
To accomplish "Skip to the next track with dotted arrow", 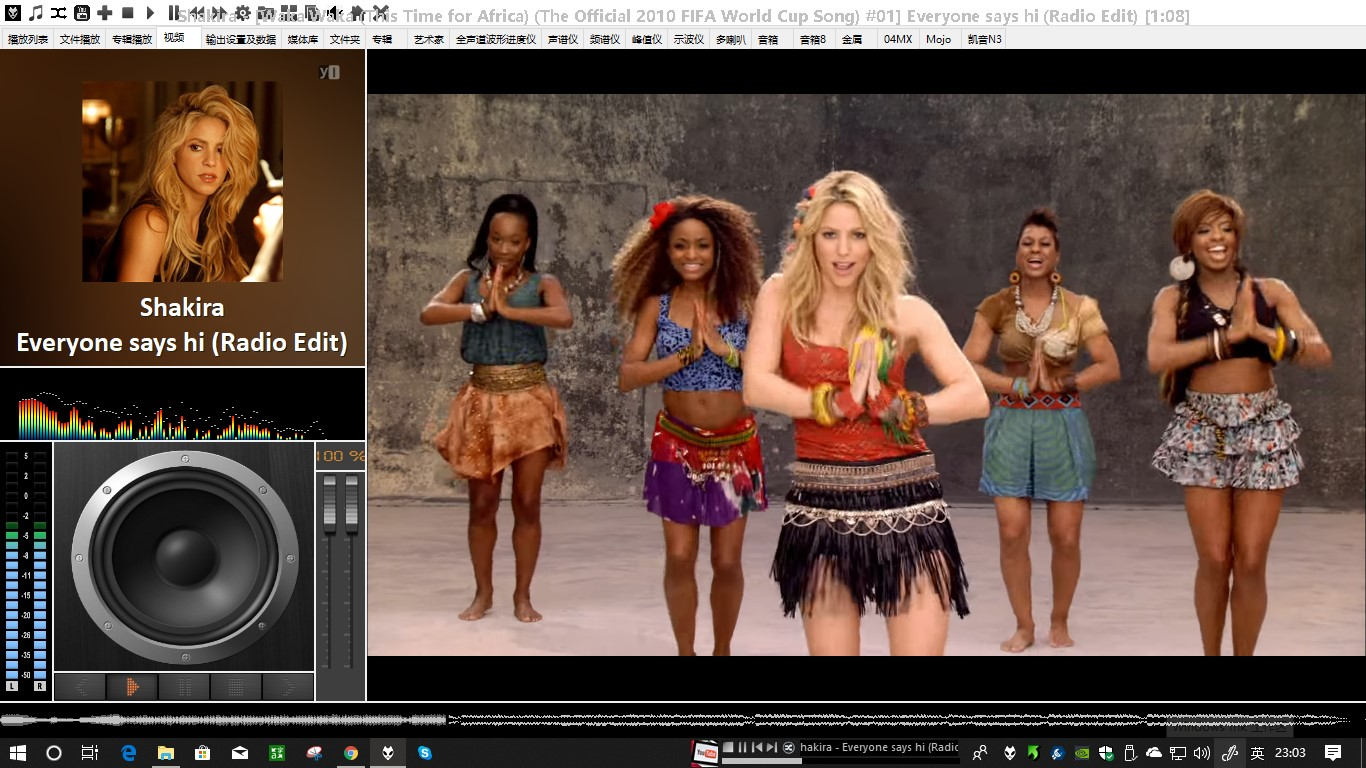I will click(x=219, y=13).
